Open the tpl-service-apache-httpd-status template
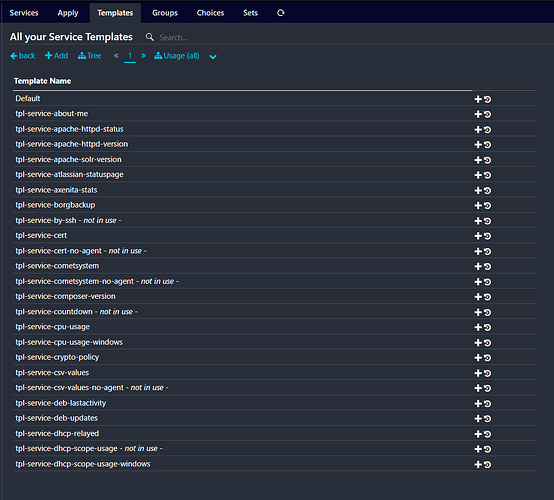The image size is (554, 500). pyautogui.click(x=69, y=129)
